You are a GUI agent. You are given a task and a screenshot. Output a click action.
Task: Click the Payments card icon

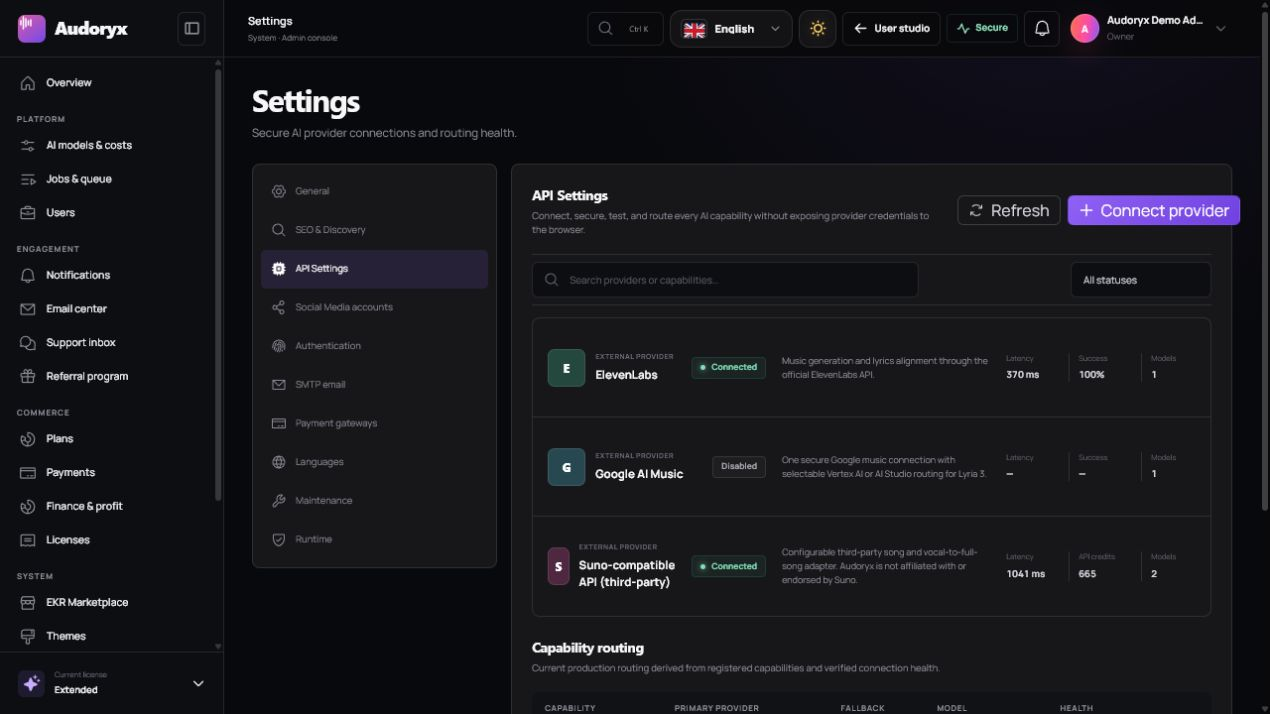pyautogui.click(x=28, y=473)
